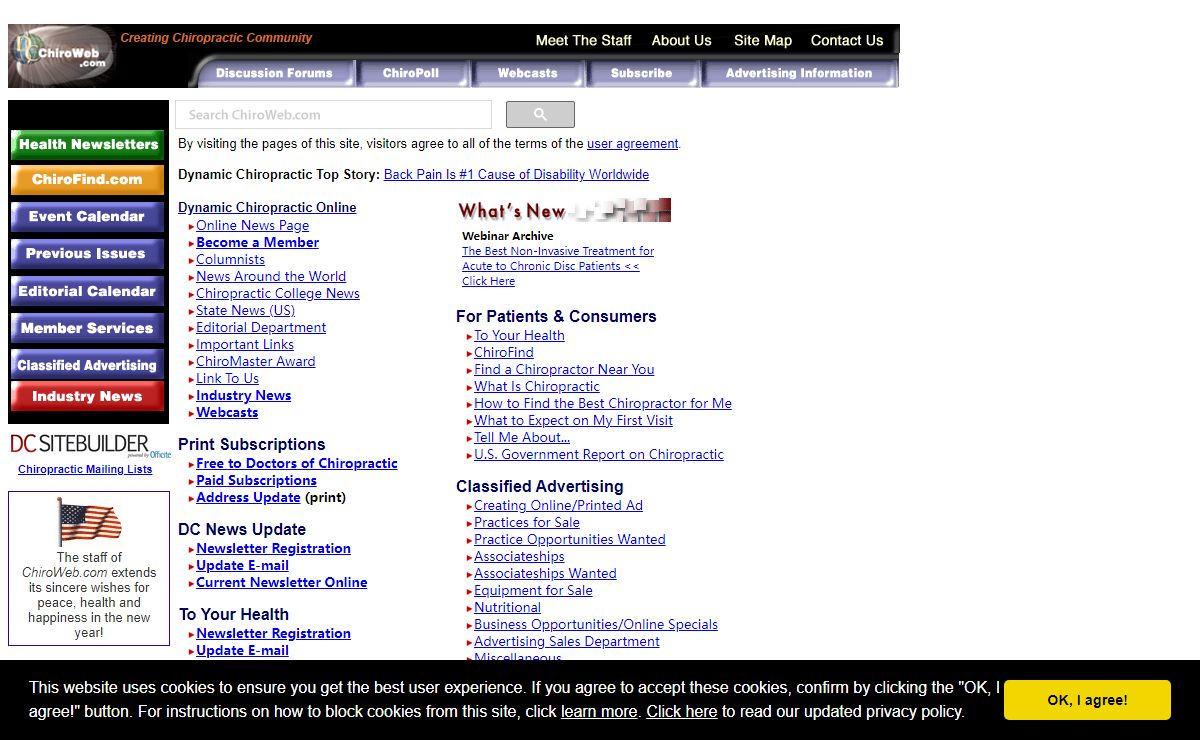Click Health Newsletters sidebar button
The width and height of the screenshot is (1200, 740).
(88, 145)
